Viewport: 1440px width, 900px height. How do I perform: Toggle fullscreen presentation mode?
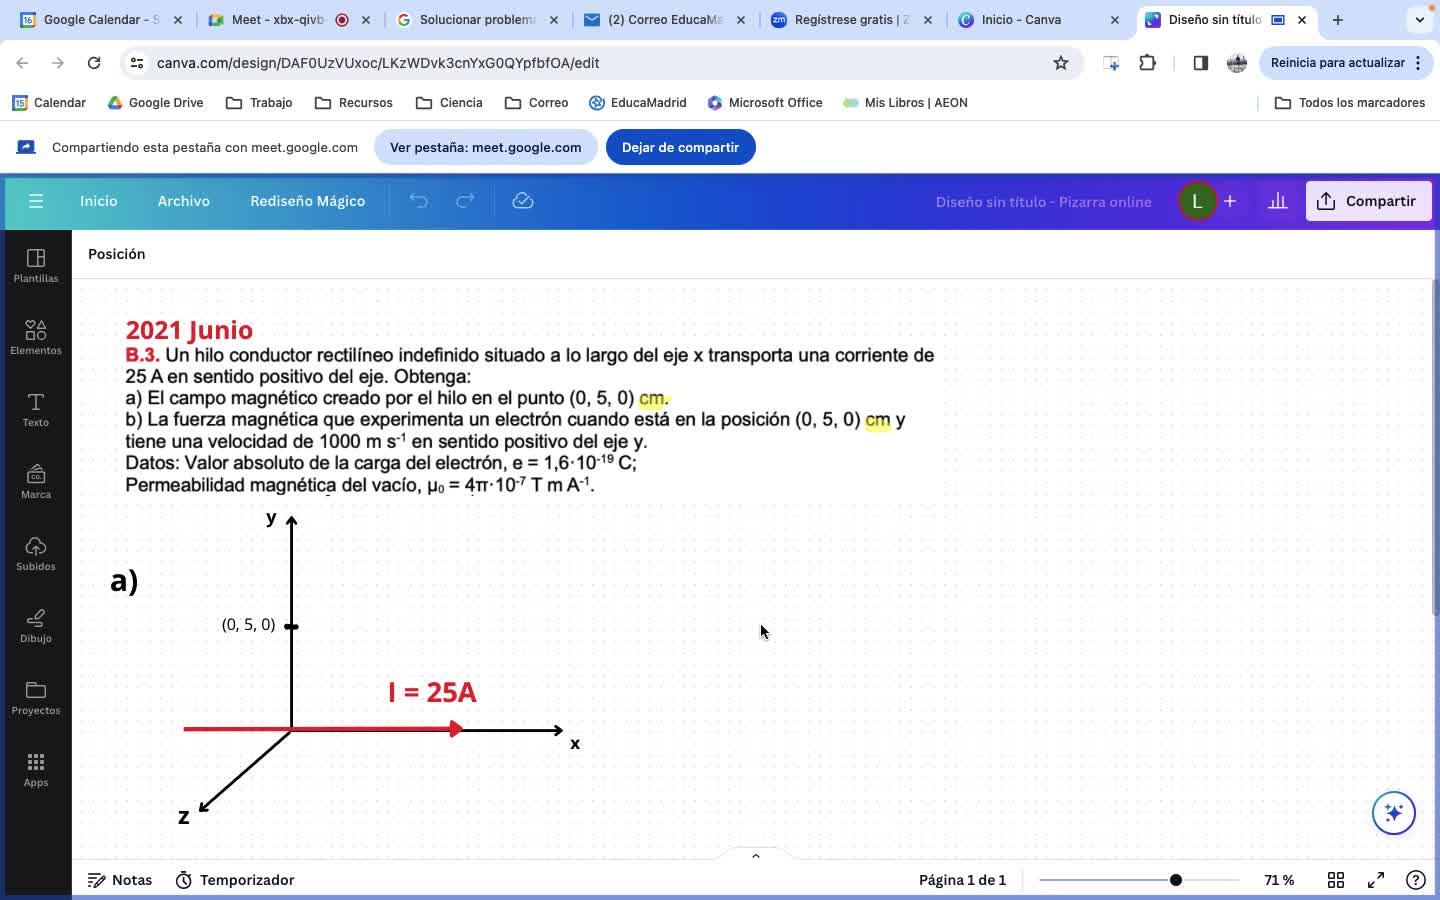coord(1376,880)
